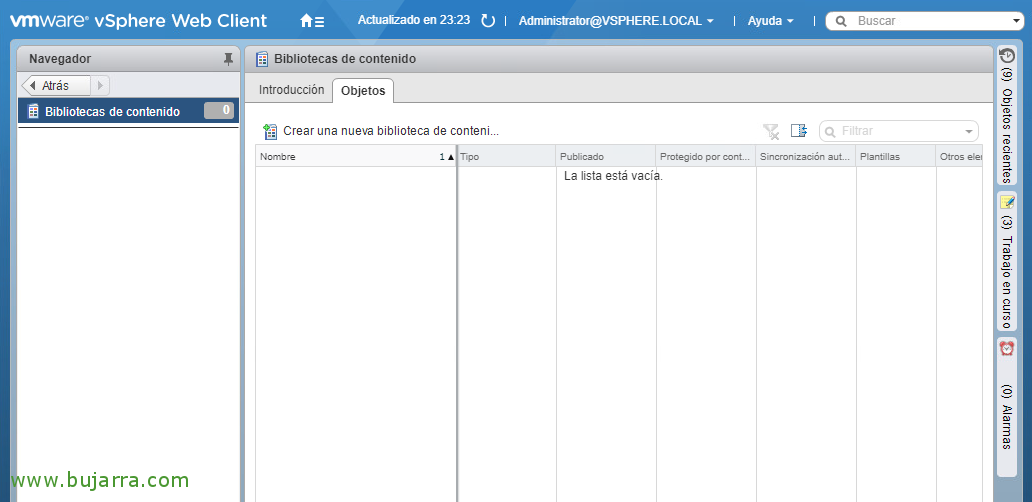Open the column selector icon

click(x=799, y=131)
